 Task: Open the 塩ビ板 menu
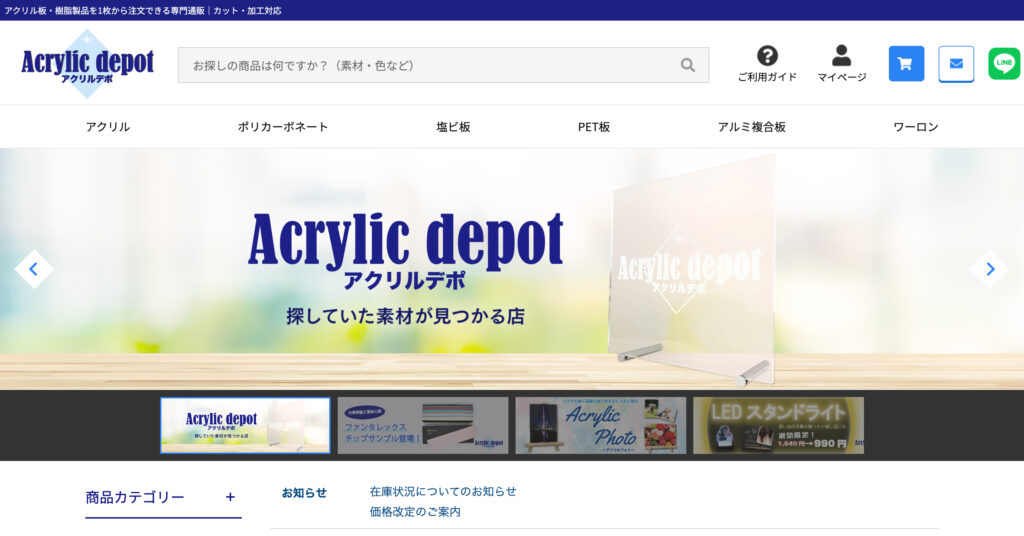(x=453, y=127)
